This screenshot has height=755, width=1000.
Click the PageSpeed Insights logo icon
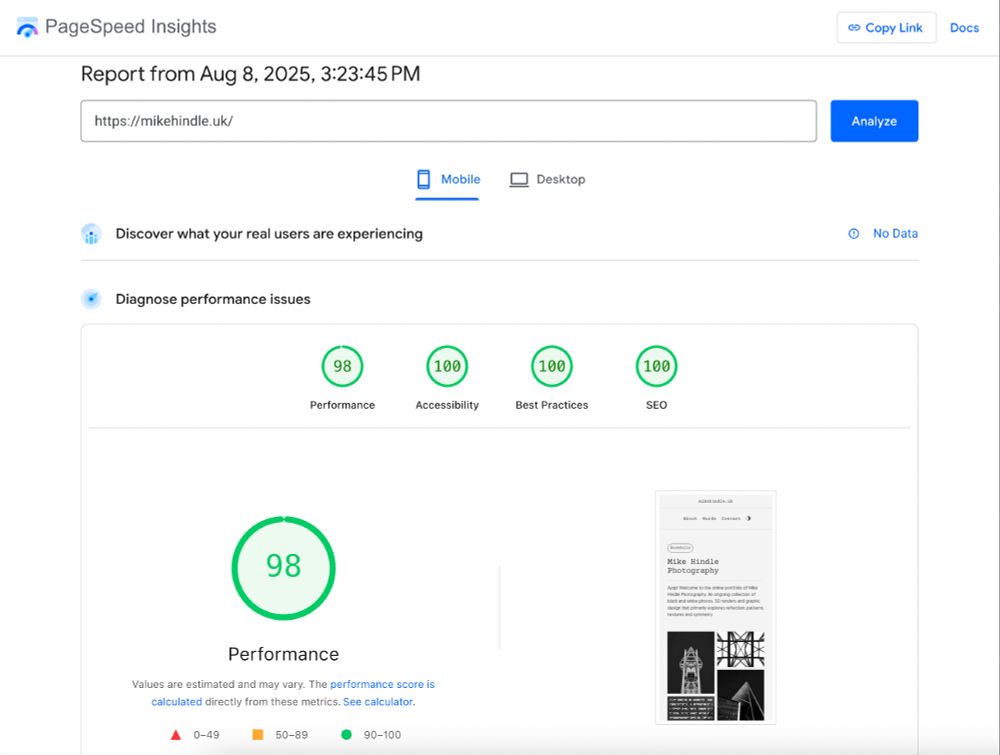(27, 27)
